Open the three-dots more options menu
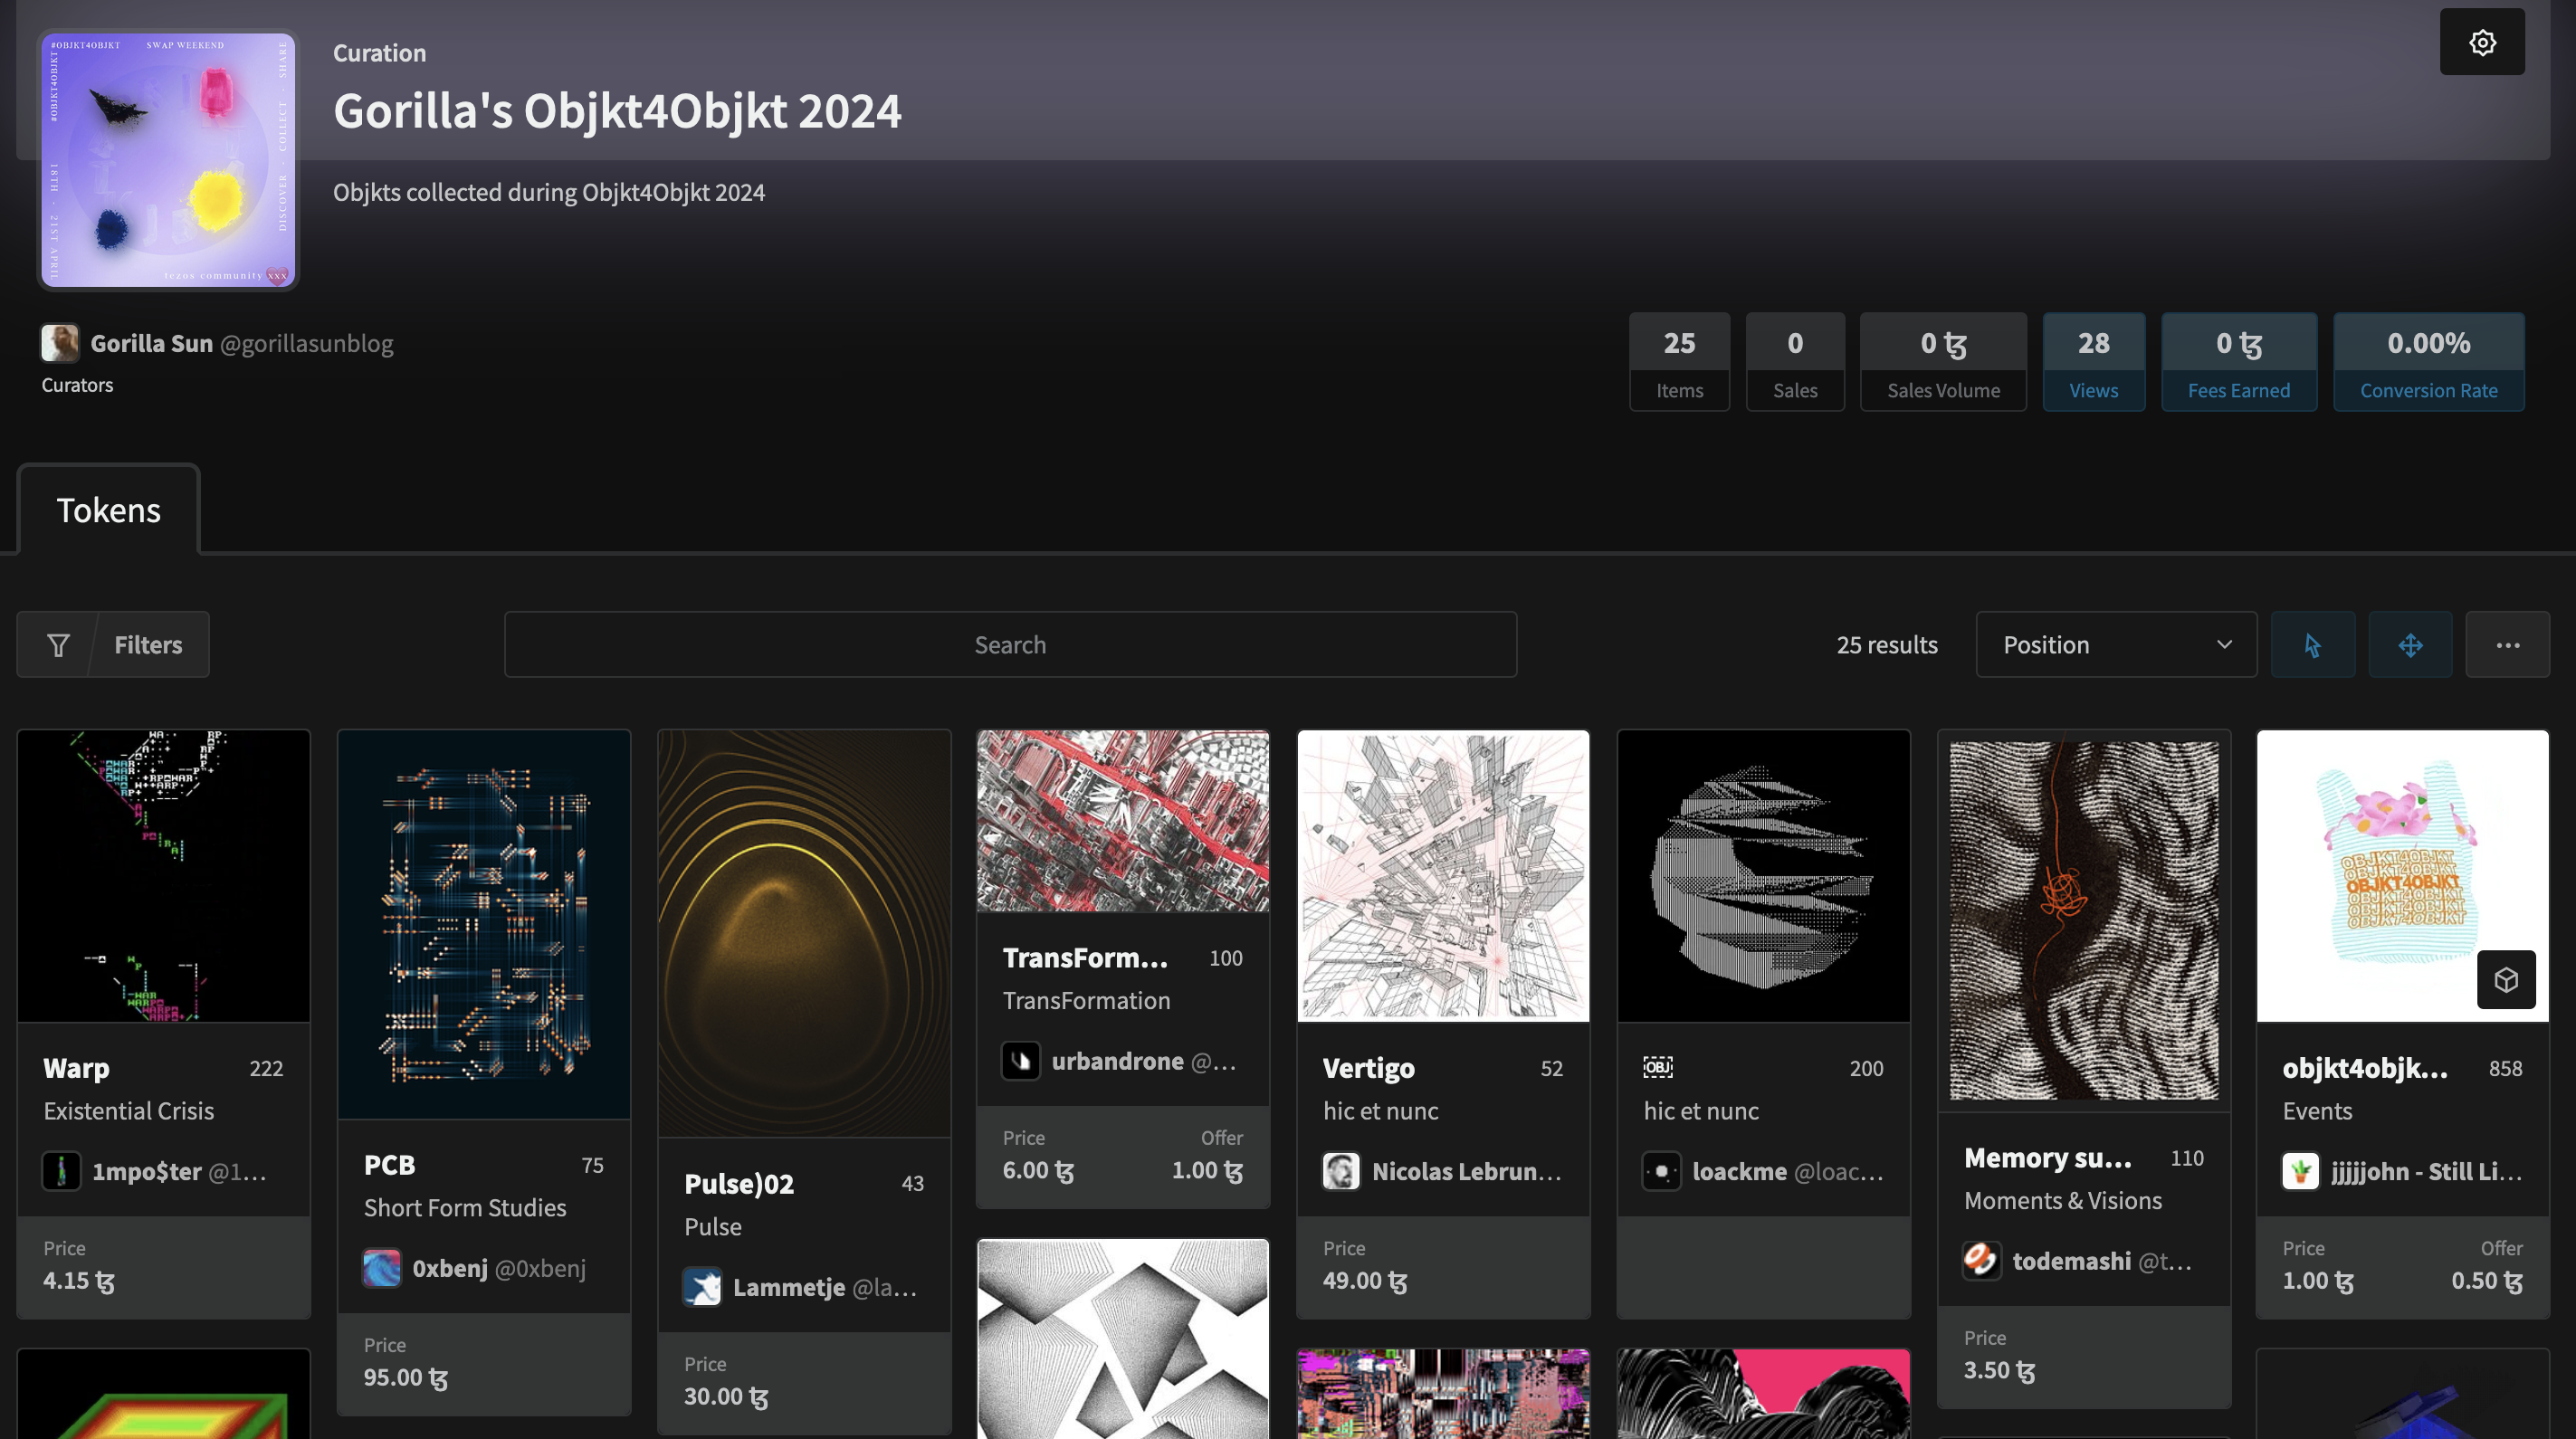The image size is (2576, 1439). pyautogui.click(x=2507, y=645)
